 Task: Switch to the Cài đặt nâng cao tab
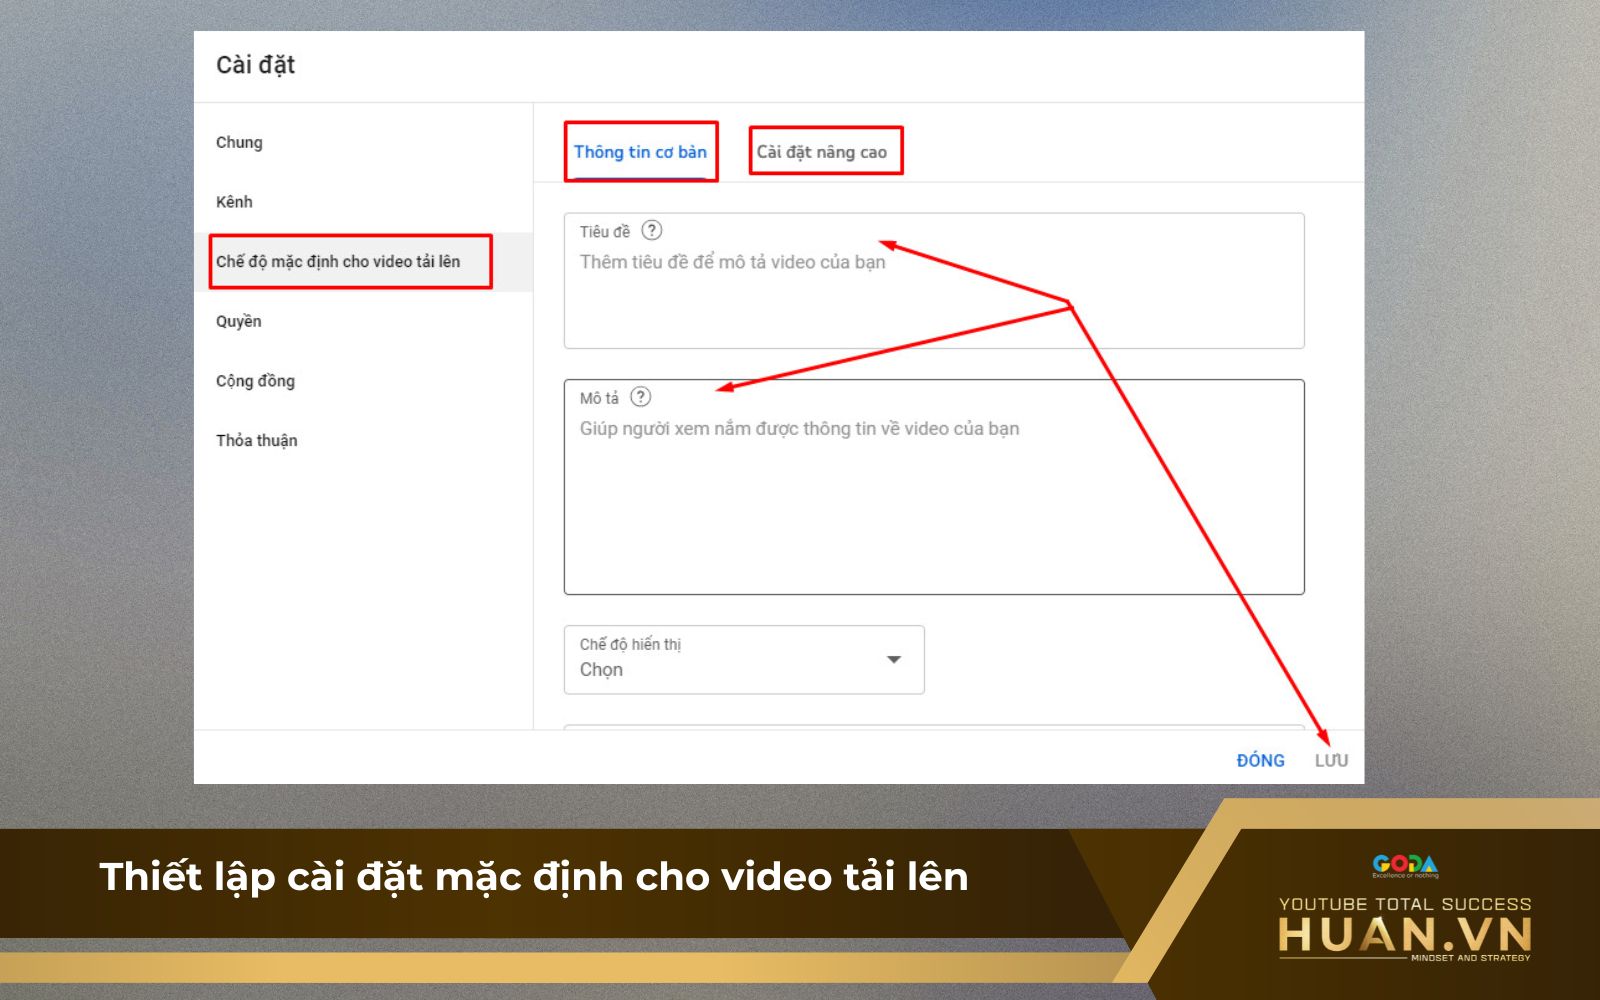[x=821, y=152]
